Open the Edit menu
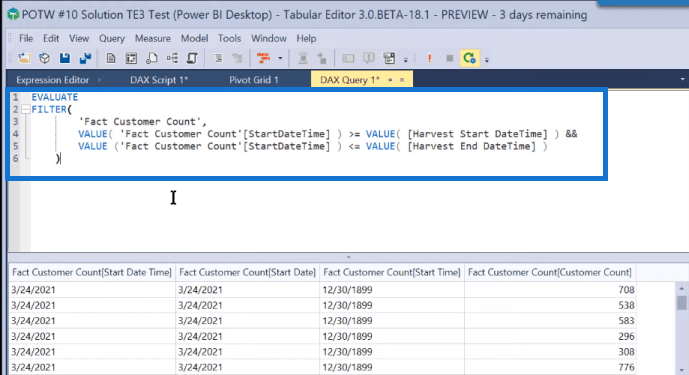Image resolution: width=689 pixels, height=375 pixels. coord(51,38)
